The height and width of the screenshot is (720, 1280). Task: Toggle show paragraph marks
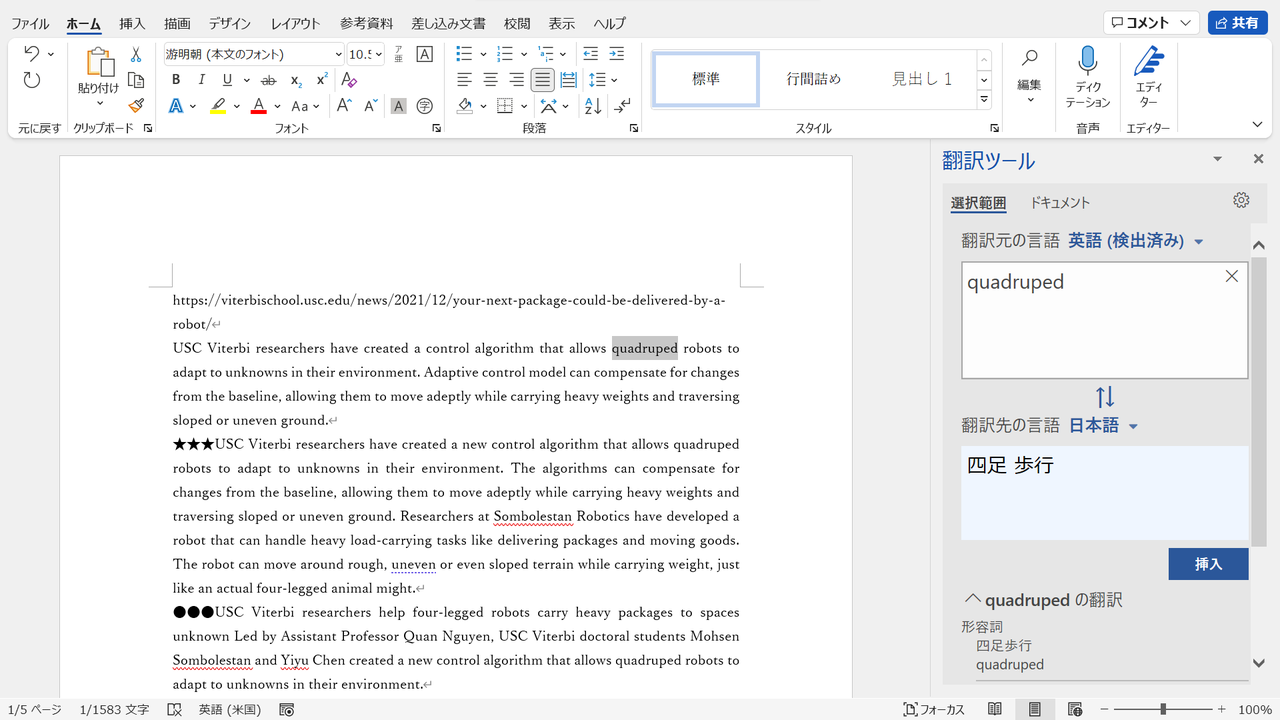coord(623,105)
